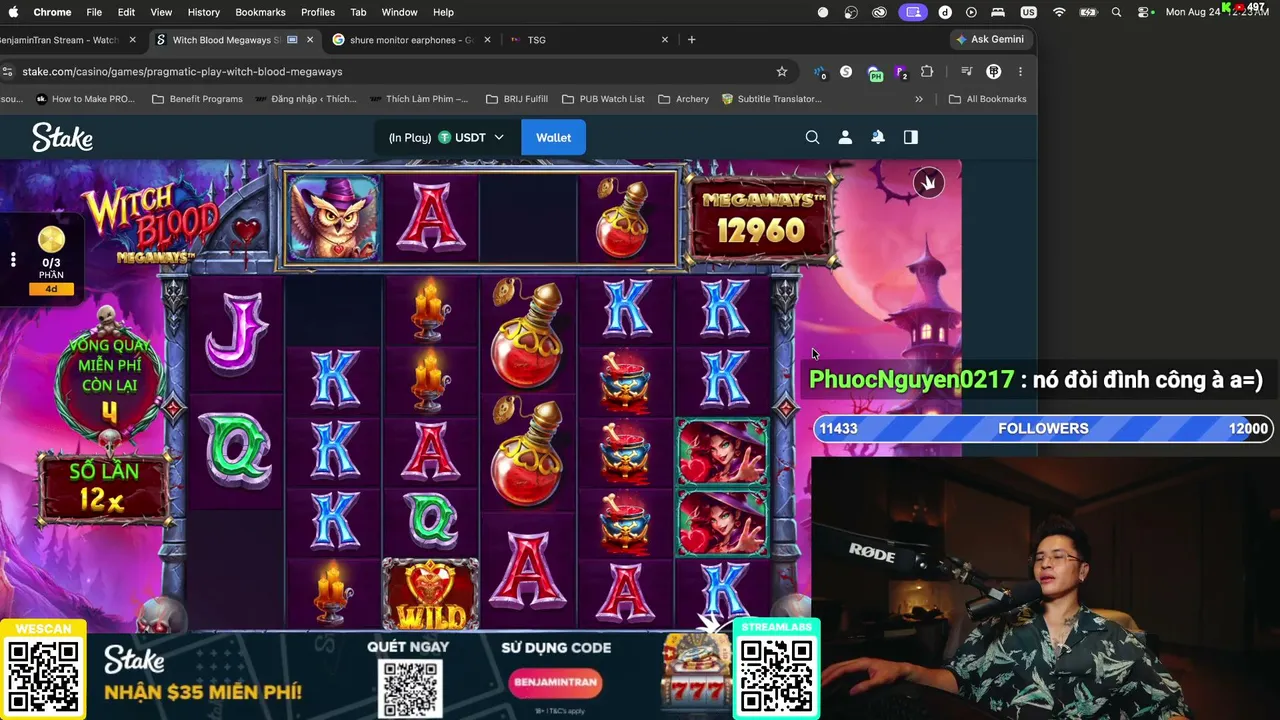1280x720 pixels.
Task: Open Creative Cloud in the menu bar
Action: [x=879, y=12]
